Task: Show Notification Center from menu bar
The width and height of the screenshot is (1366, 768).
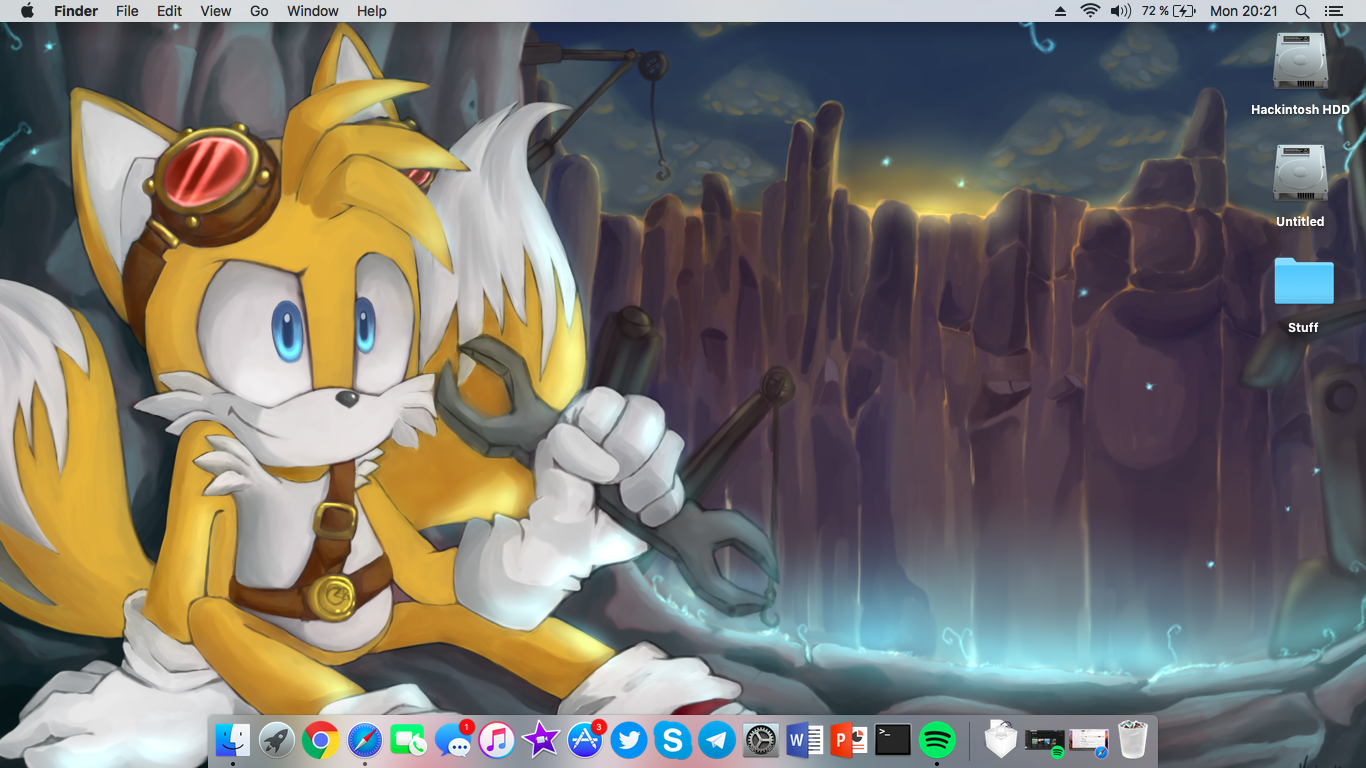Action: [x=1333, y=11]
